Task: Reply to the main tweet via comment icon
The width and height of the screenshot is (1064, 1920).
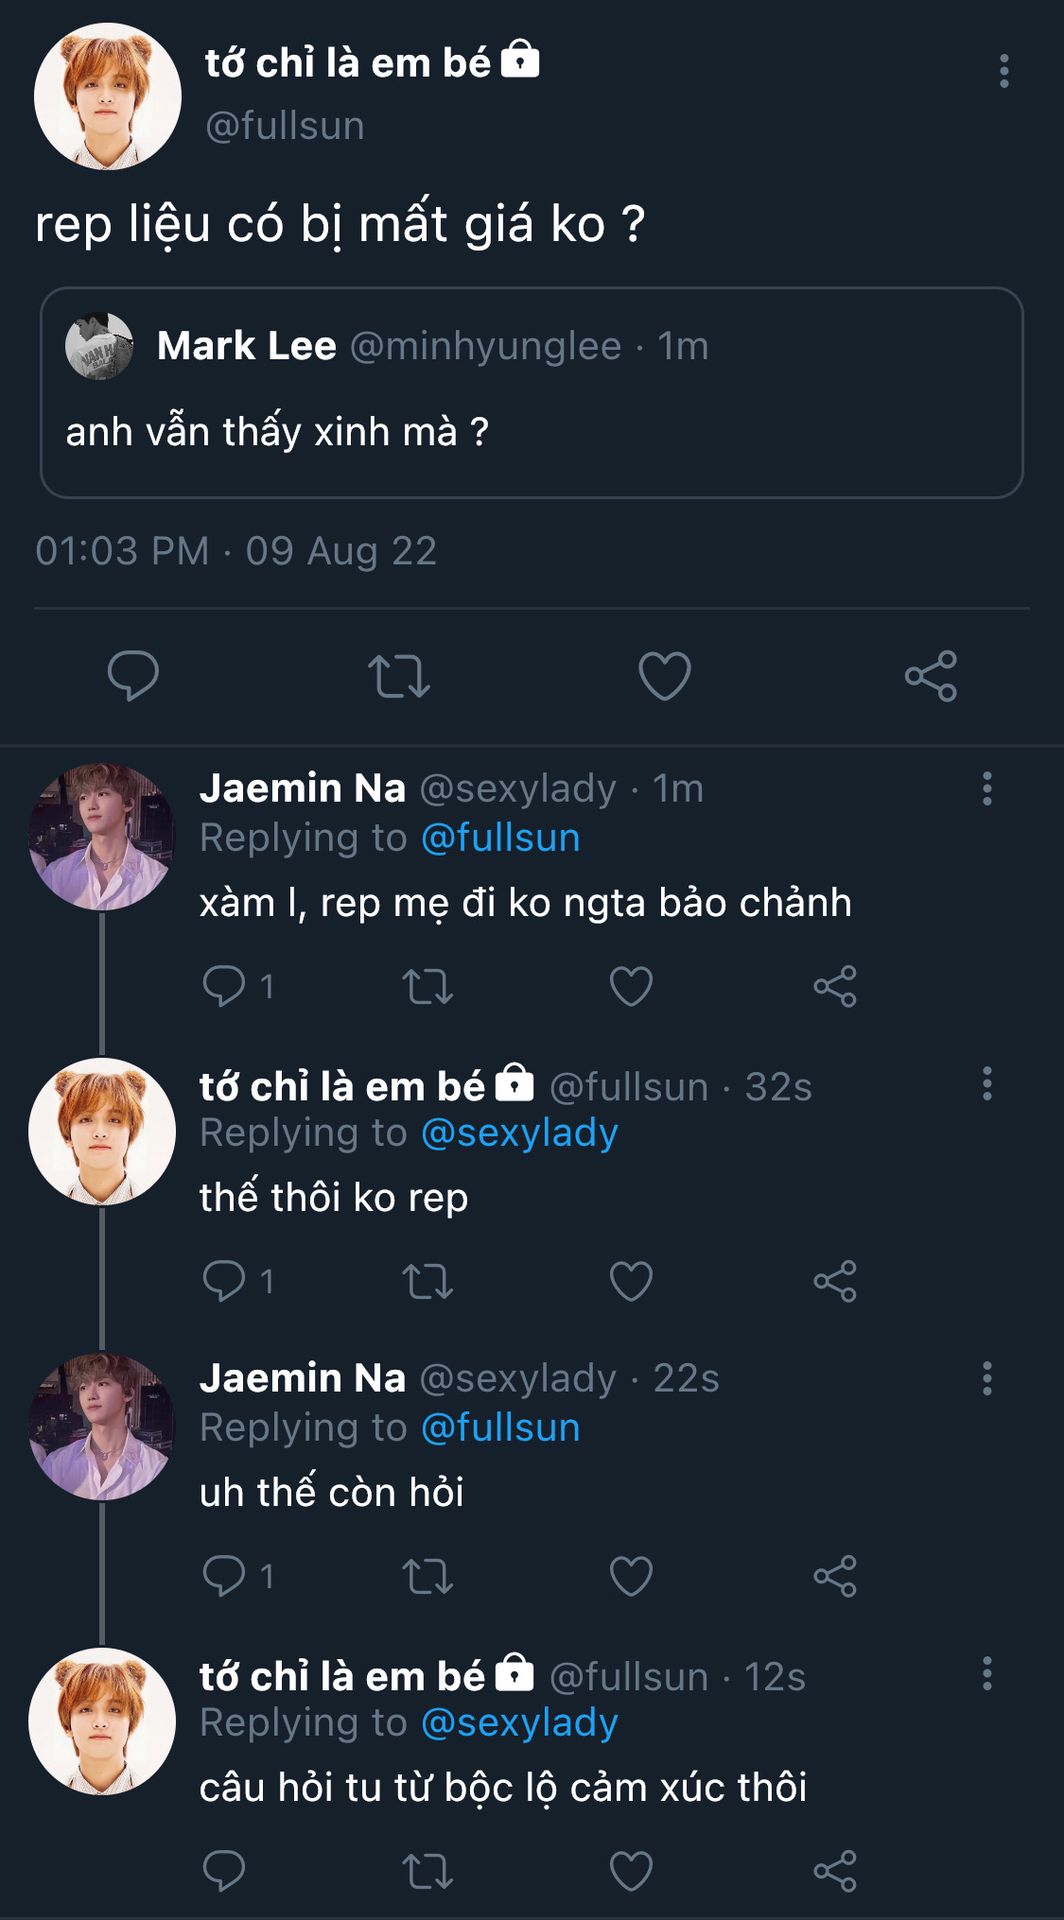Action: 133,676
